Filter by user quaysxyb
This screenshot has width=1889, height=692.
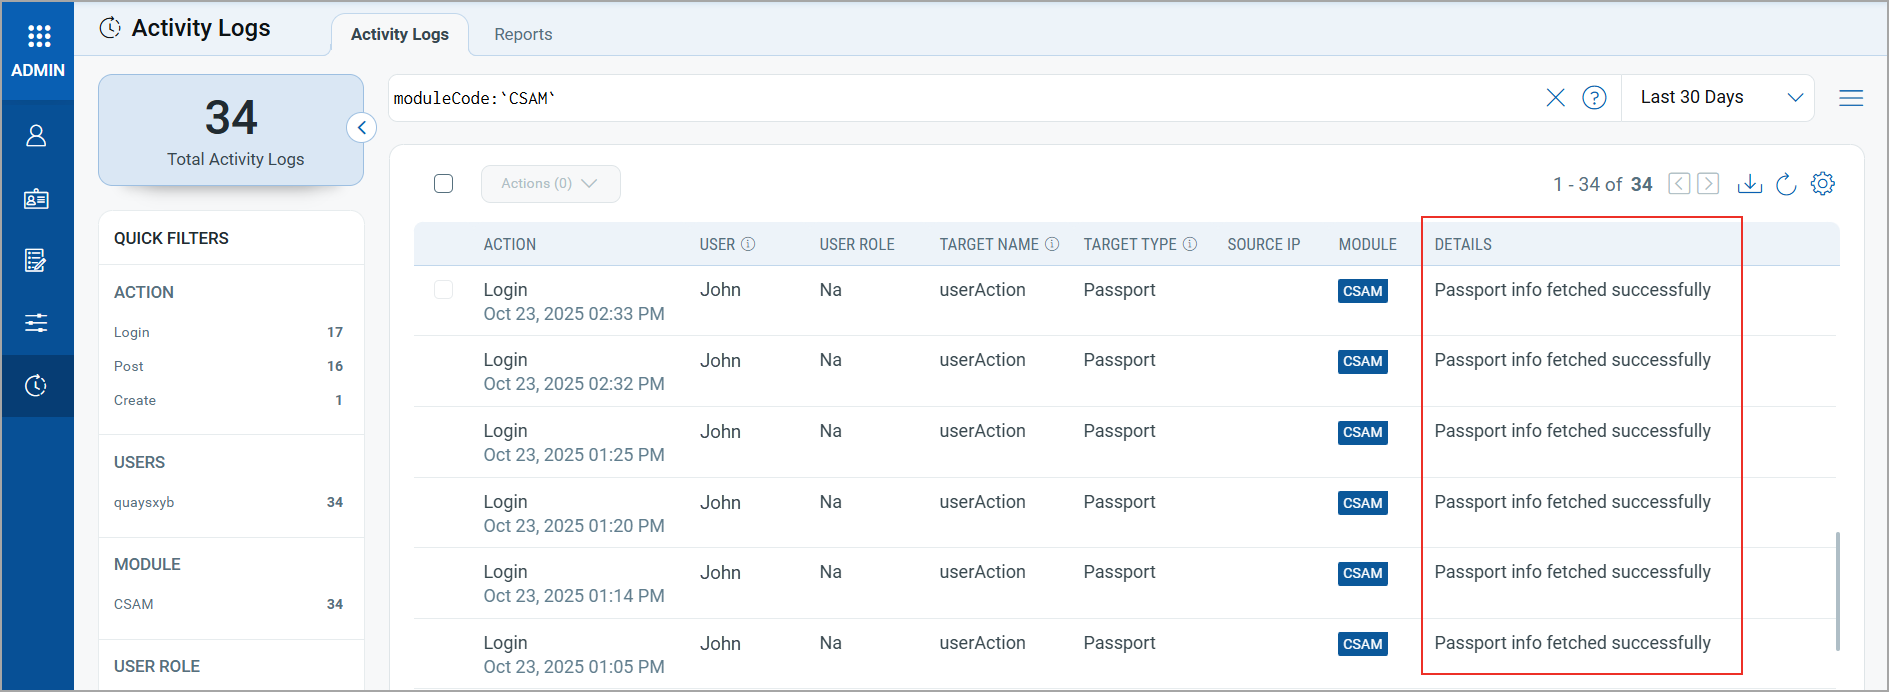(144, 503)
